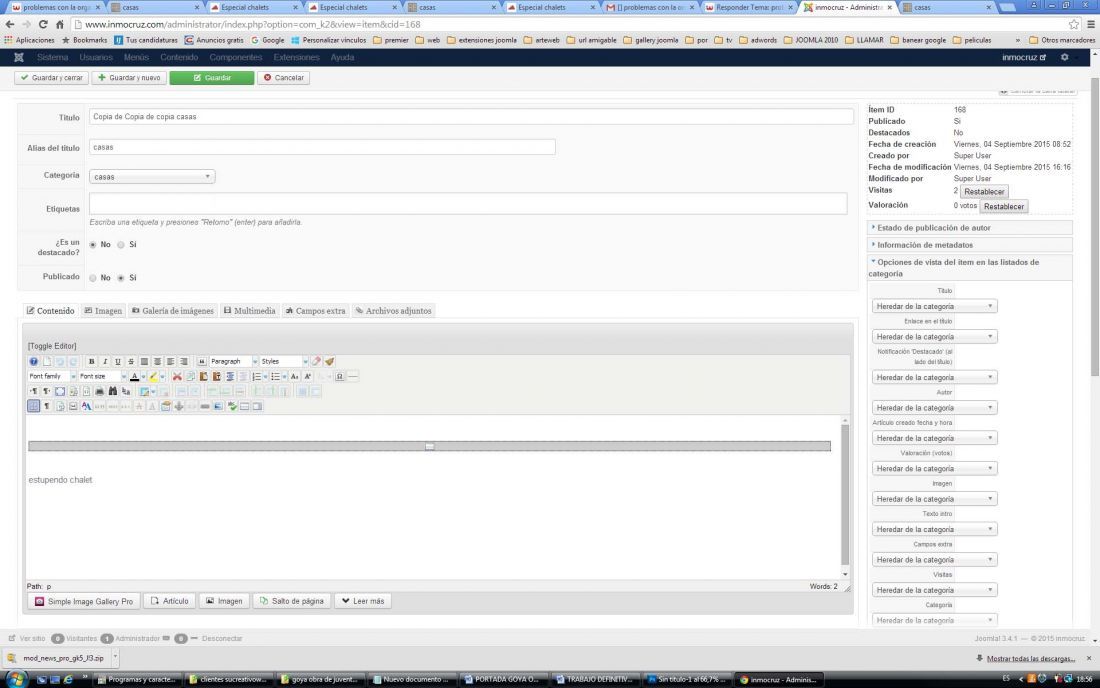Open the Categoría dropdown showing casas
Viewport: 1100px width, 688px height.
[152, 177]
